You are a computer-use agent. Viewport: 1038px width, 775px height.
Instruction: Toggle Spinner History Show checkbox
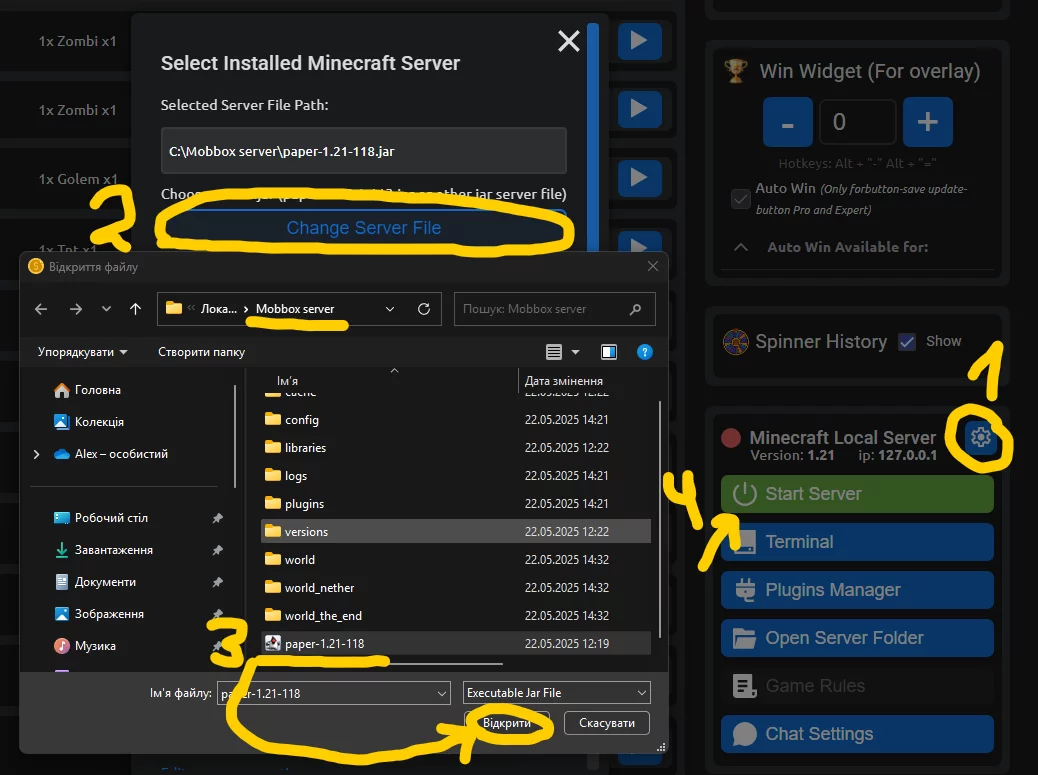(907, 342)
